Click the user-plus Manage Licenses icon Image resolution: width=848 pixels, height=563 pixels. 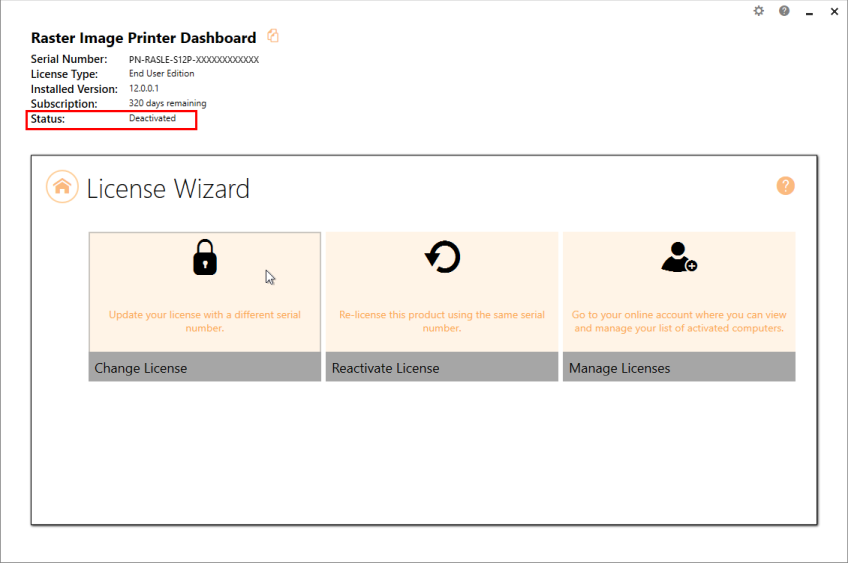tap(679, 257)
